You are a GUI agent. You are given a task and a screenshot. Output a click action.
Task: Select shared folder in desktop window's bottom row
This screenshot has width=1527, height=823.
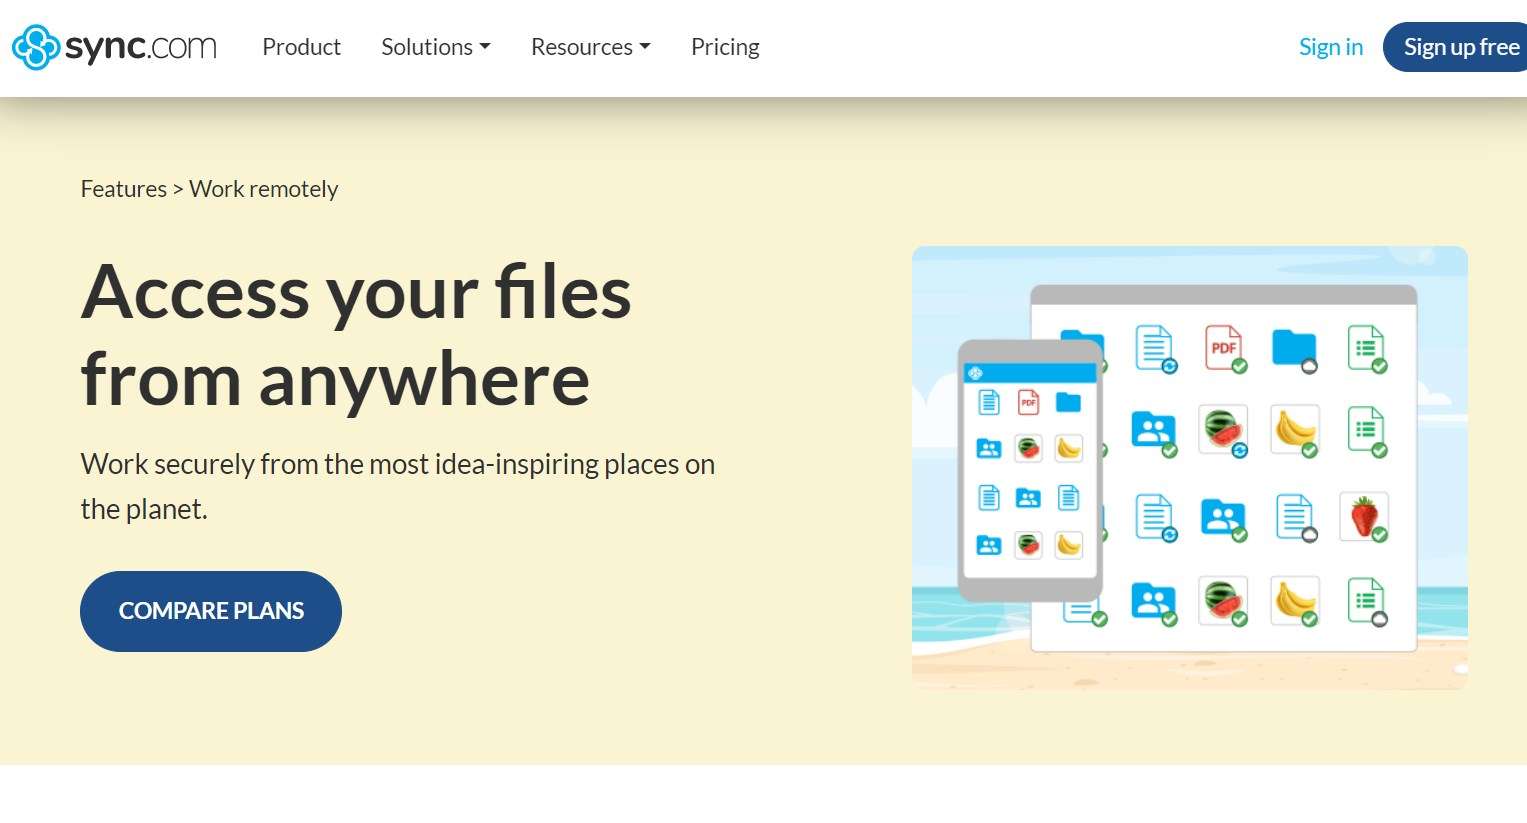click(x=1153, y=601)
